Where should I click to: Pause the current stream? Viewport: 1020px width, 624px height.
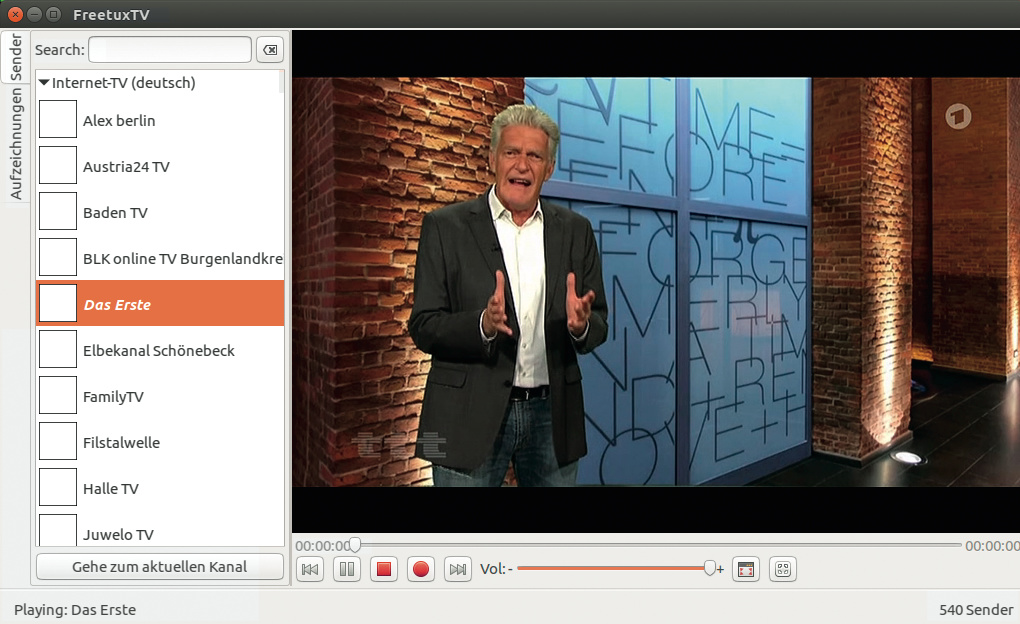click(347, 569)
